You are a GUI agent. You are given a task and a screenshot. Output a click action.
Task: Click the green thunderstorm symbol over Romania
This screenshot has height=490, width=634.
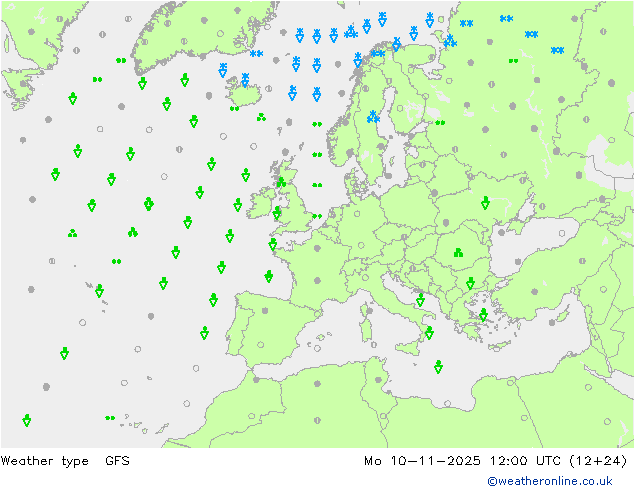[x=458, y=253]
